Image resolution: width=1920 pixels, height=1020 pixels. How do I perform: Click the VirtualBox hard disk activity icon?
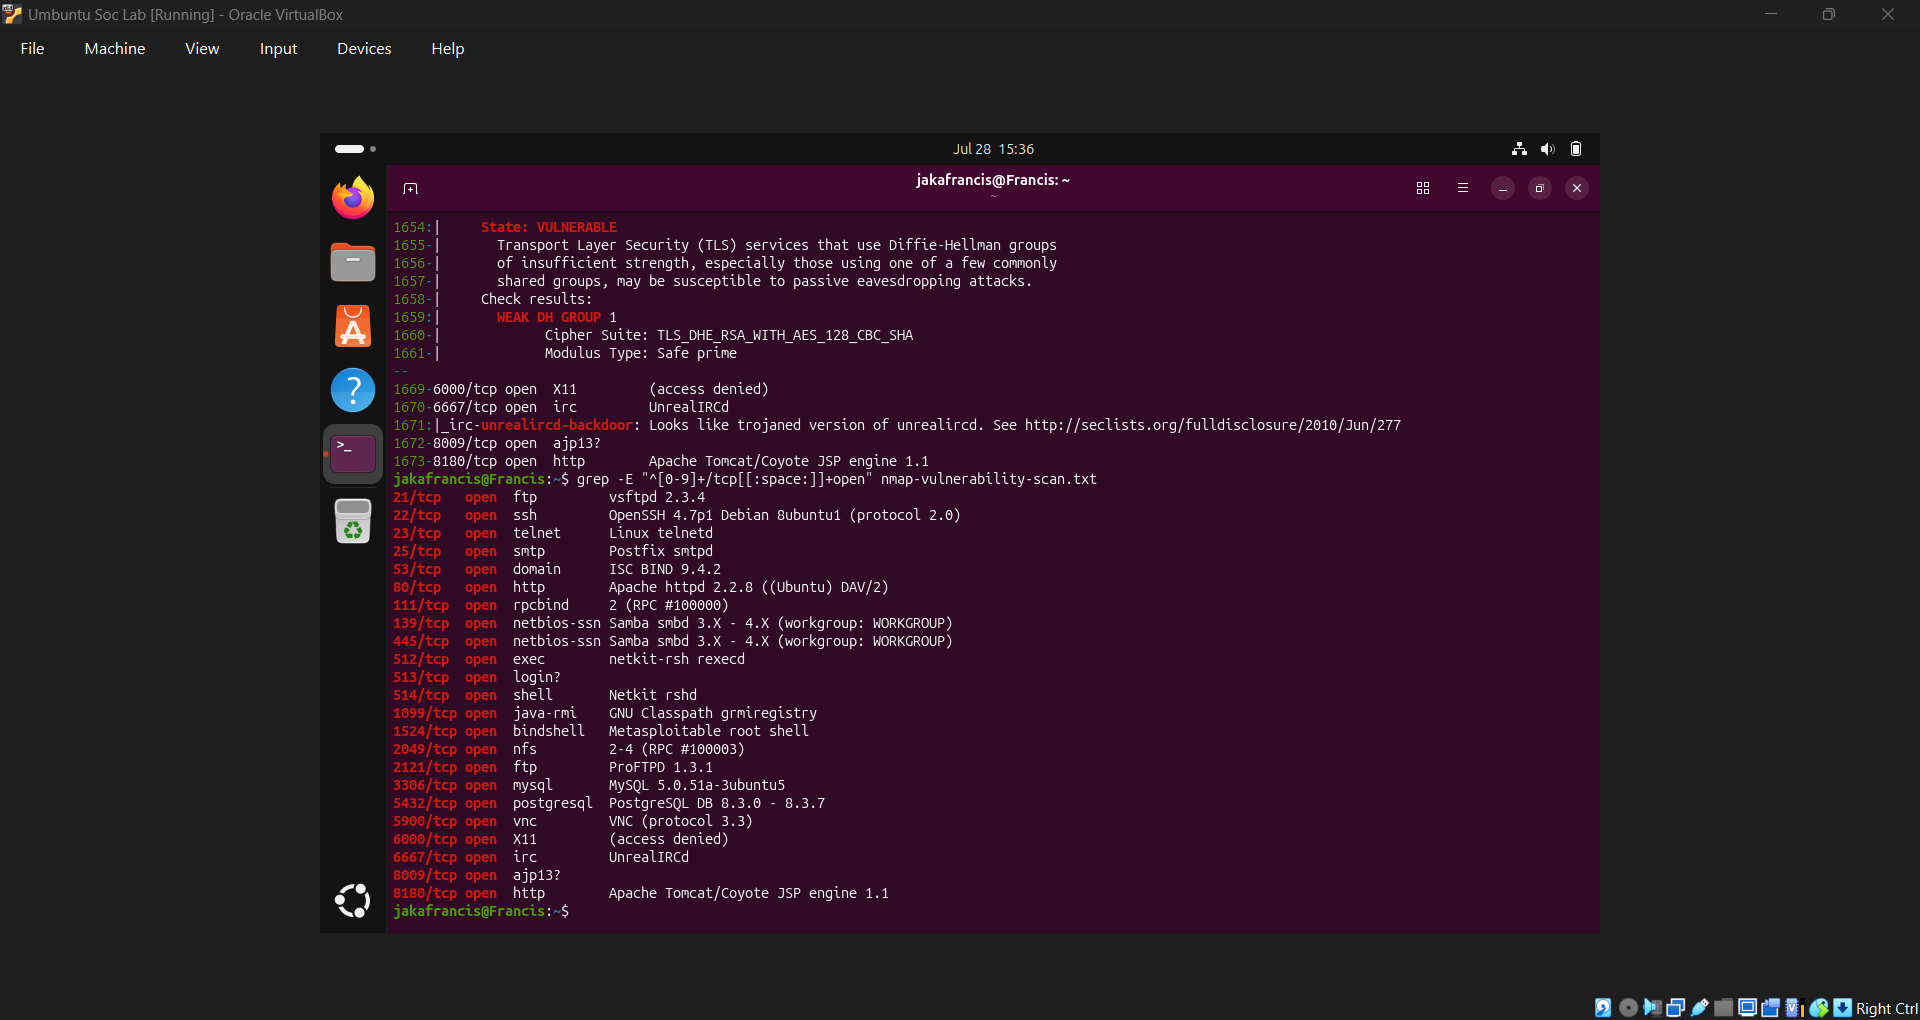coord(1603,1008)
